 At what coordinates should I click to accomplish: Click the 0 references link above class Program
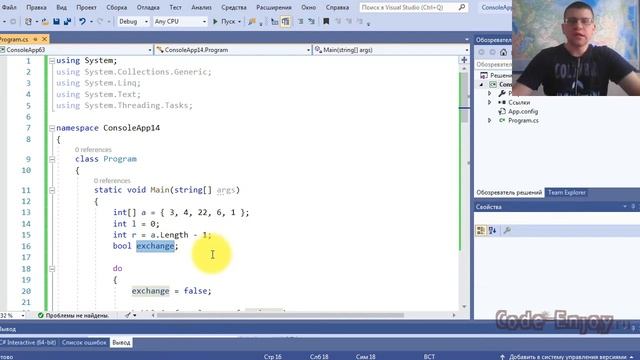point(93,150)
